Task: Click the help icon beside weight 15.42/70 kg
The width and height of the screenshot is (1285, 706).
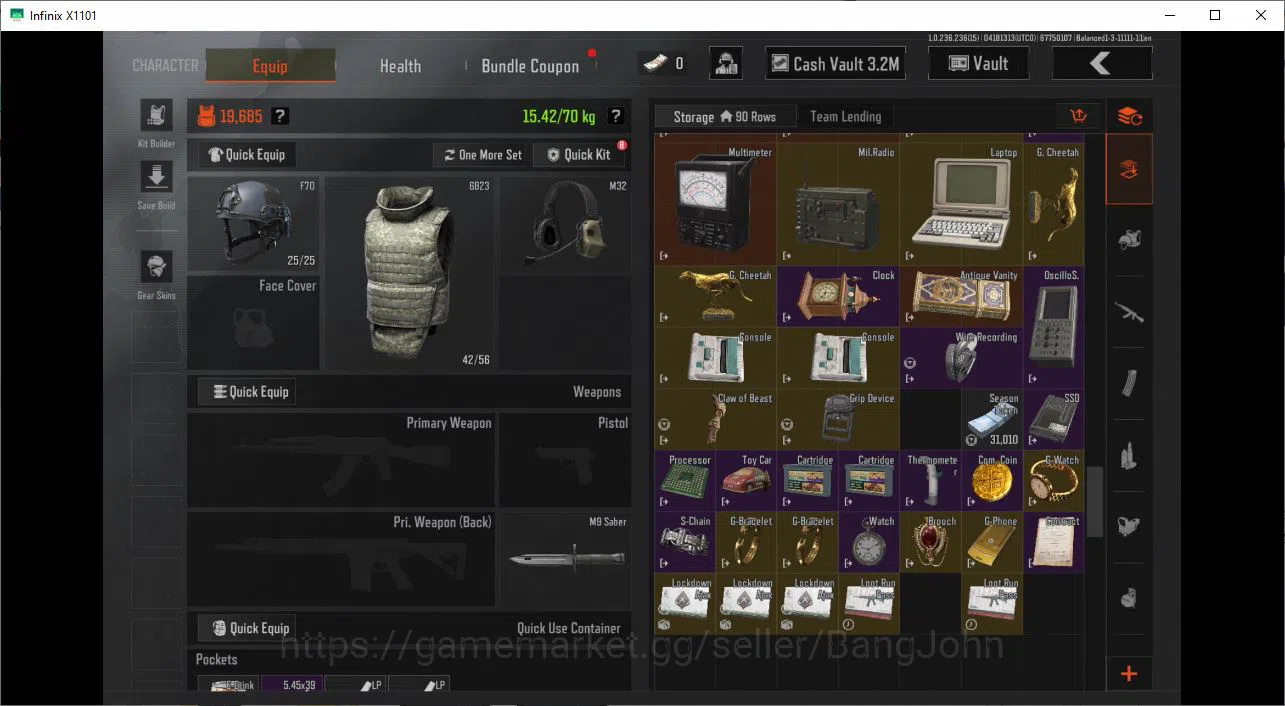Action: point(616,116)
